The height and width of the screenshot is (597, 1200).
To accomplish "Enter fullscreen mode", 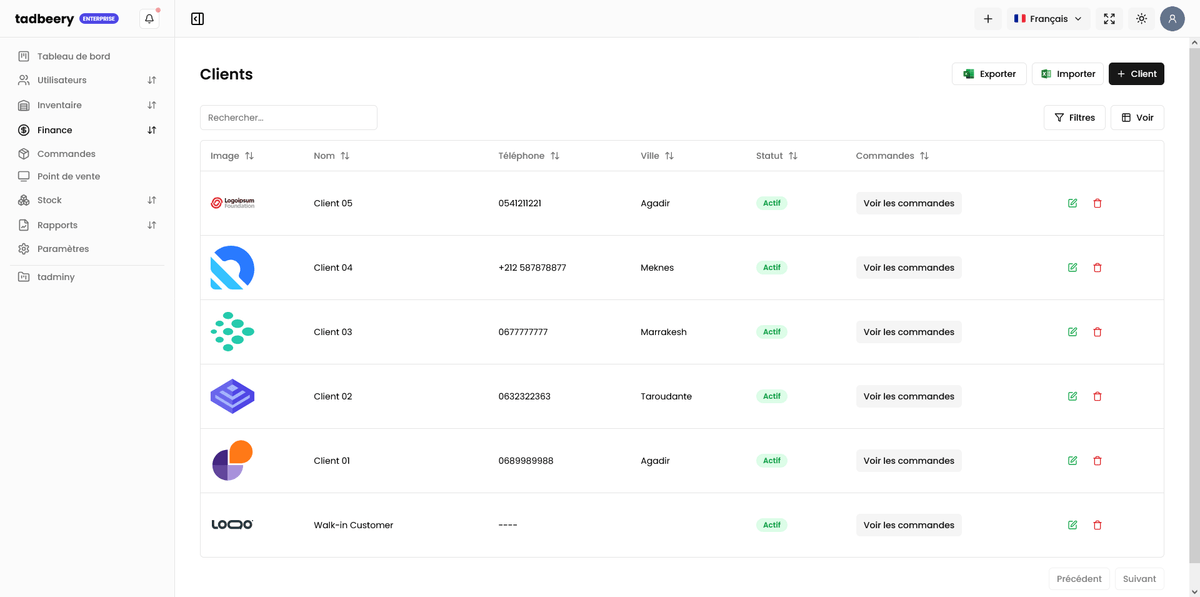I will 1109,19.
